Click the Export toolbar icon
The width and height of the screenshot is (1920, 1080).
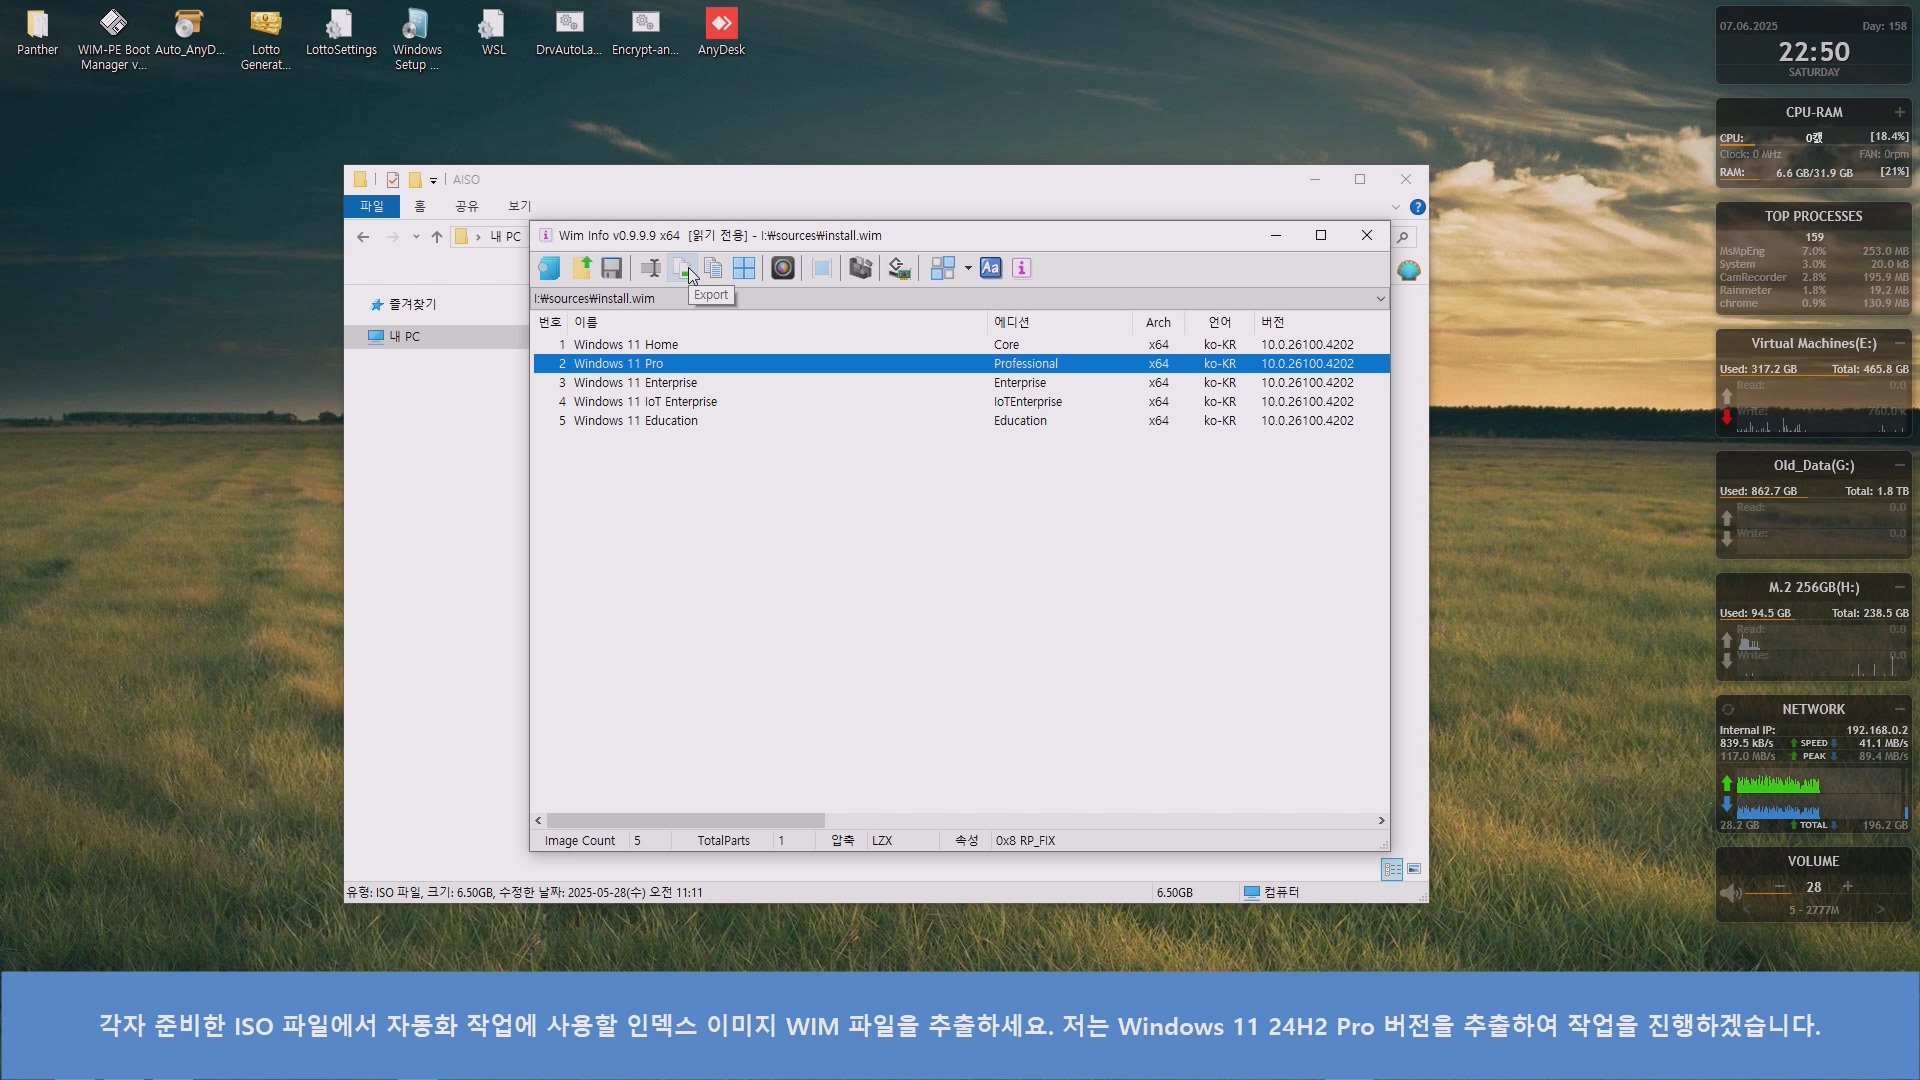click(682, 268)
